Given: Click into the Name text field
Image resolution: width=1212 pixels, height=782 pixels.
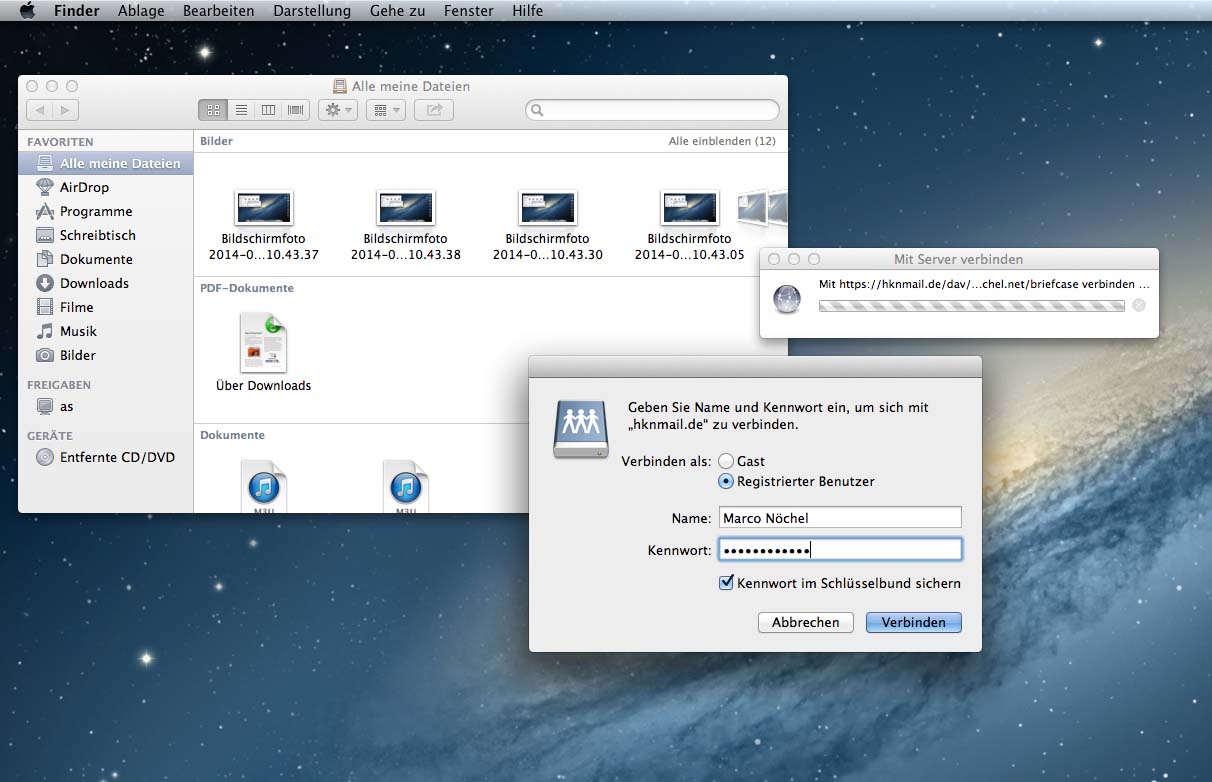Looking at the screenshot, I should pos(839,518).
